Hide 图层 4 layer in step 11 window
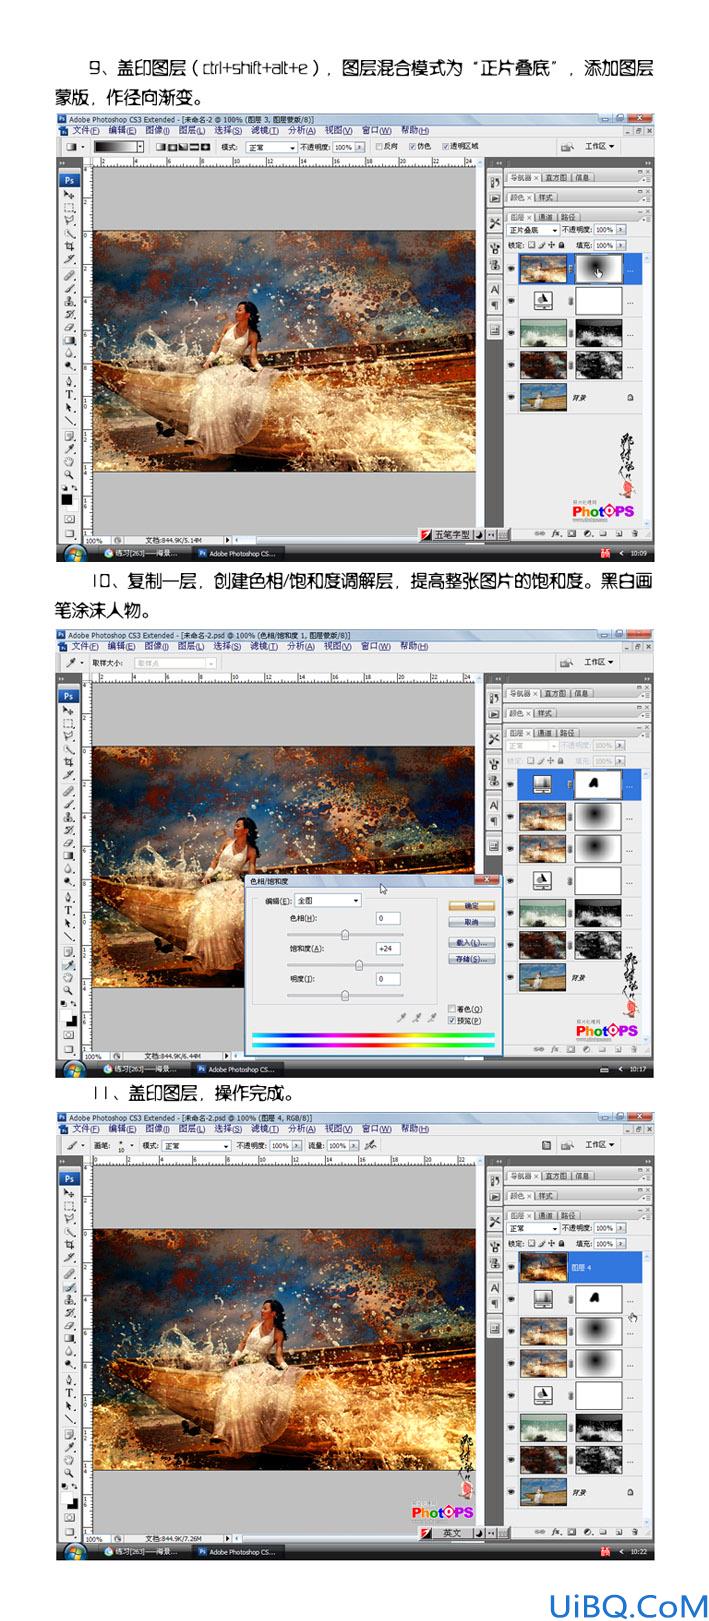This screenshot has height=1621, width=709. coord(511,1267)
